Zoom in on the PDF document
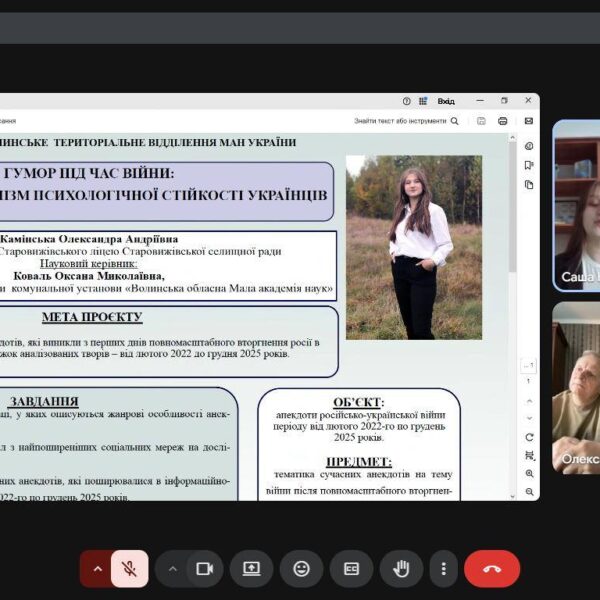This screenshot has width=600, height=600. coord(529,473)
